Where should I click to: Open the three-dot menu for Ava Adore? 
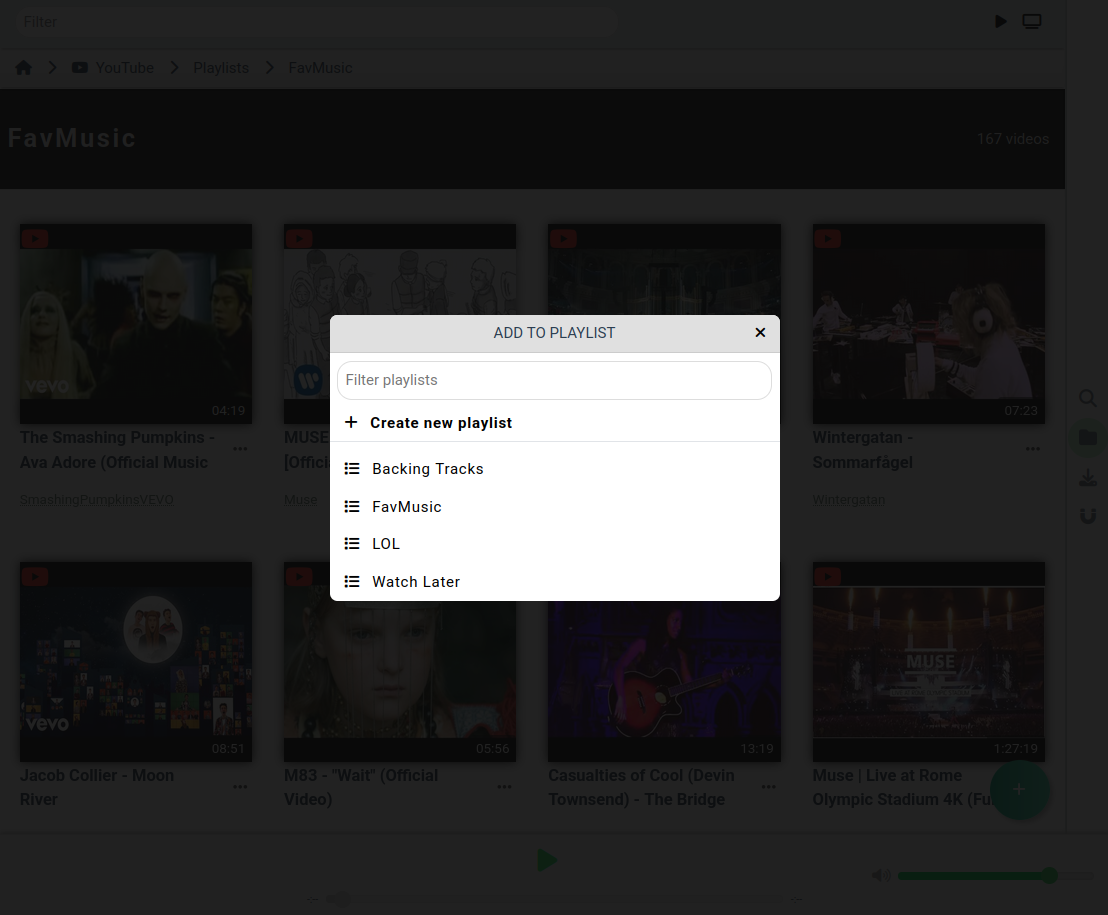(240, 449)
